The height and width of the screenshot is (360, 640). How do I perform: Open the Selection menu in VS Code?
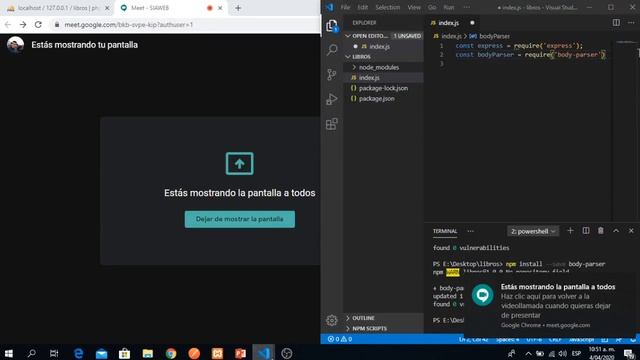tap(388, 7)
